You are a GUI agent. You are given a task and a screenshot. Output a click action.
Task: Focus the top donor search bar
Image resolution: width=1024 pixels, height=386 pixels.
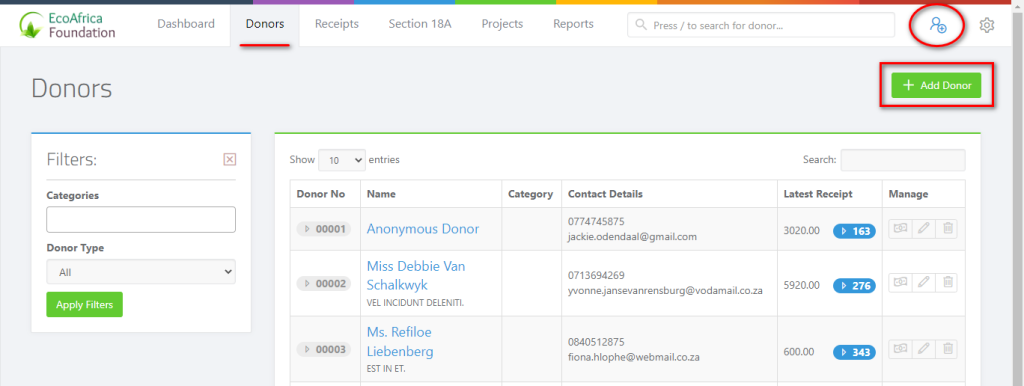pos(761,25)
